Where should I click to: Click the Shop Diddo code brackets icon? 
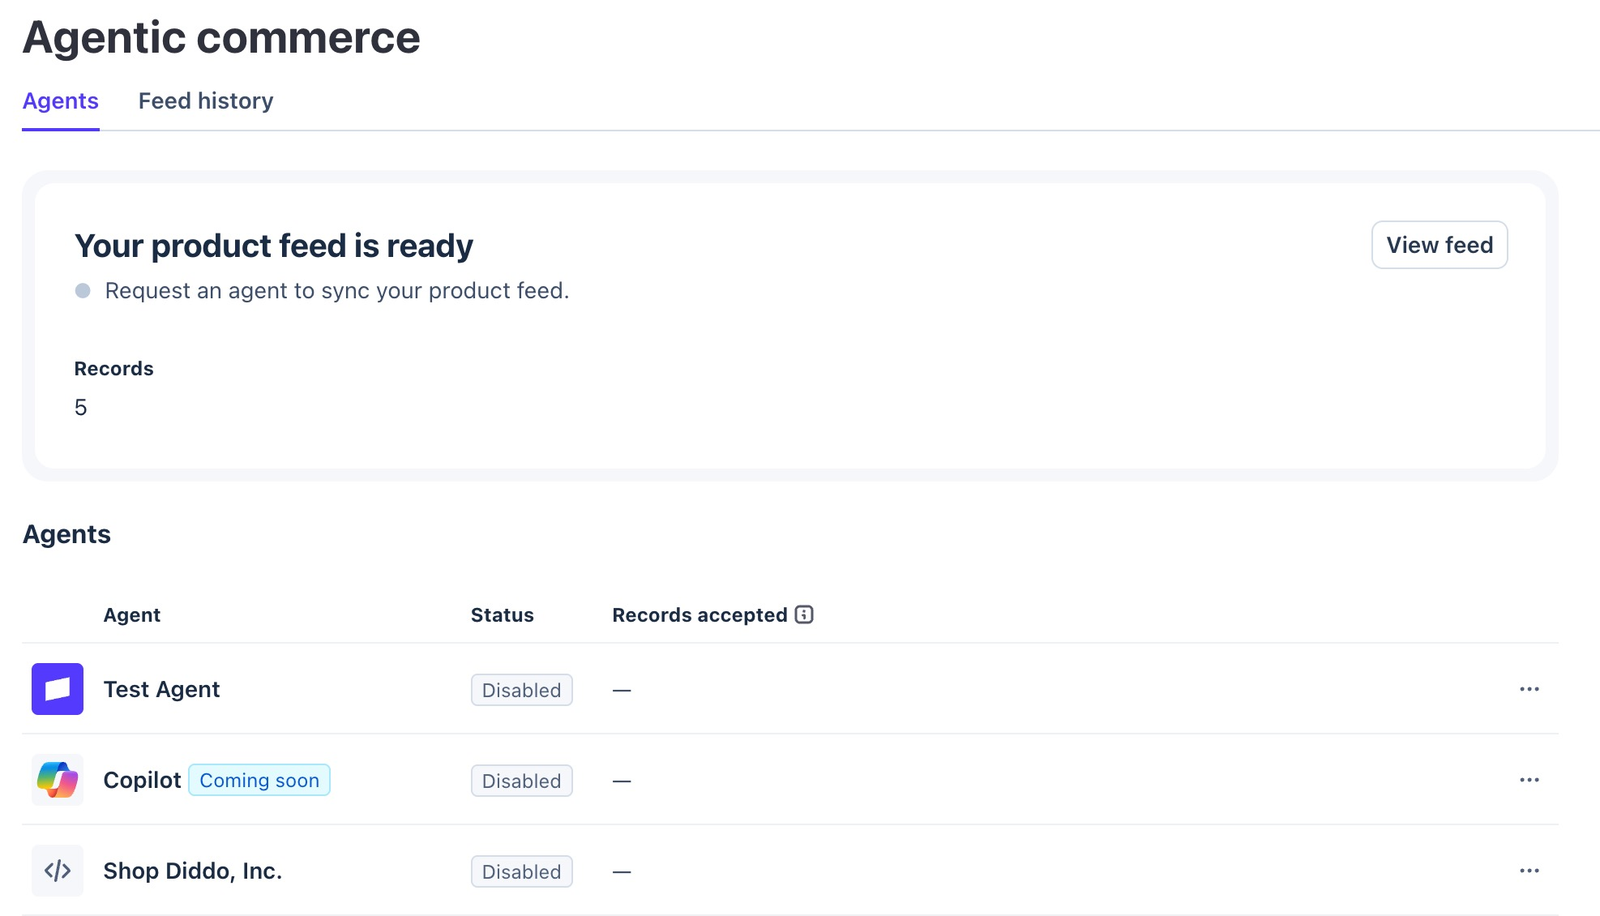[57, 871]
